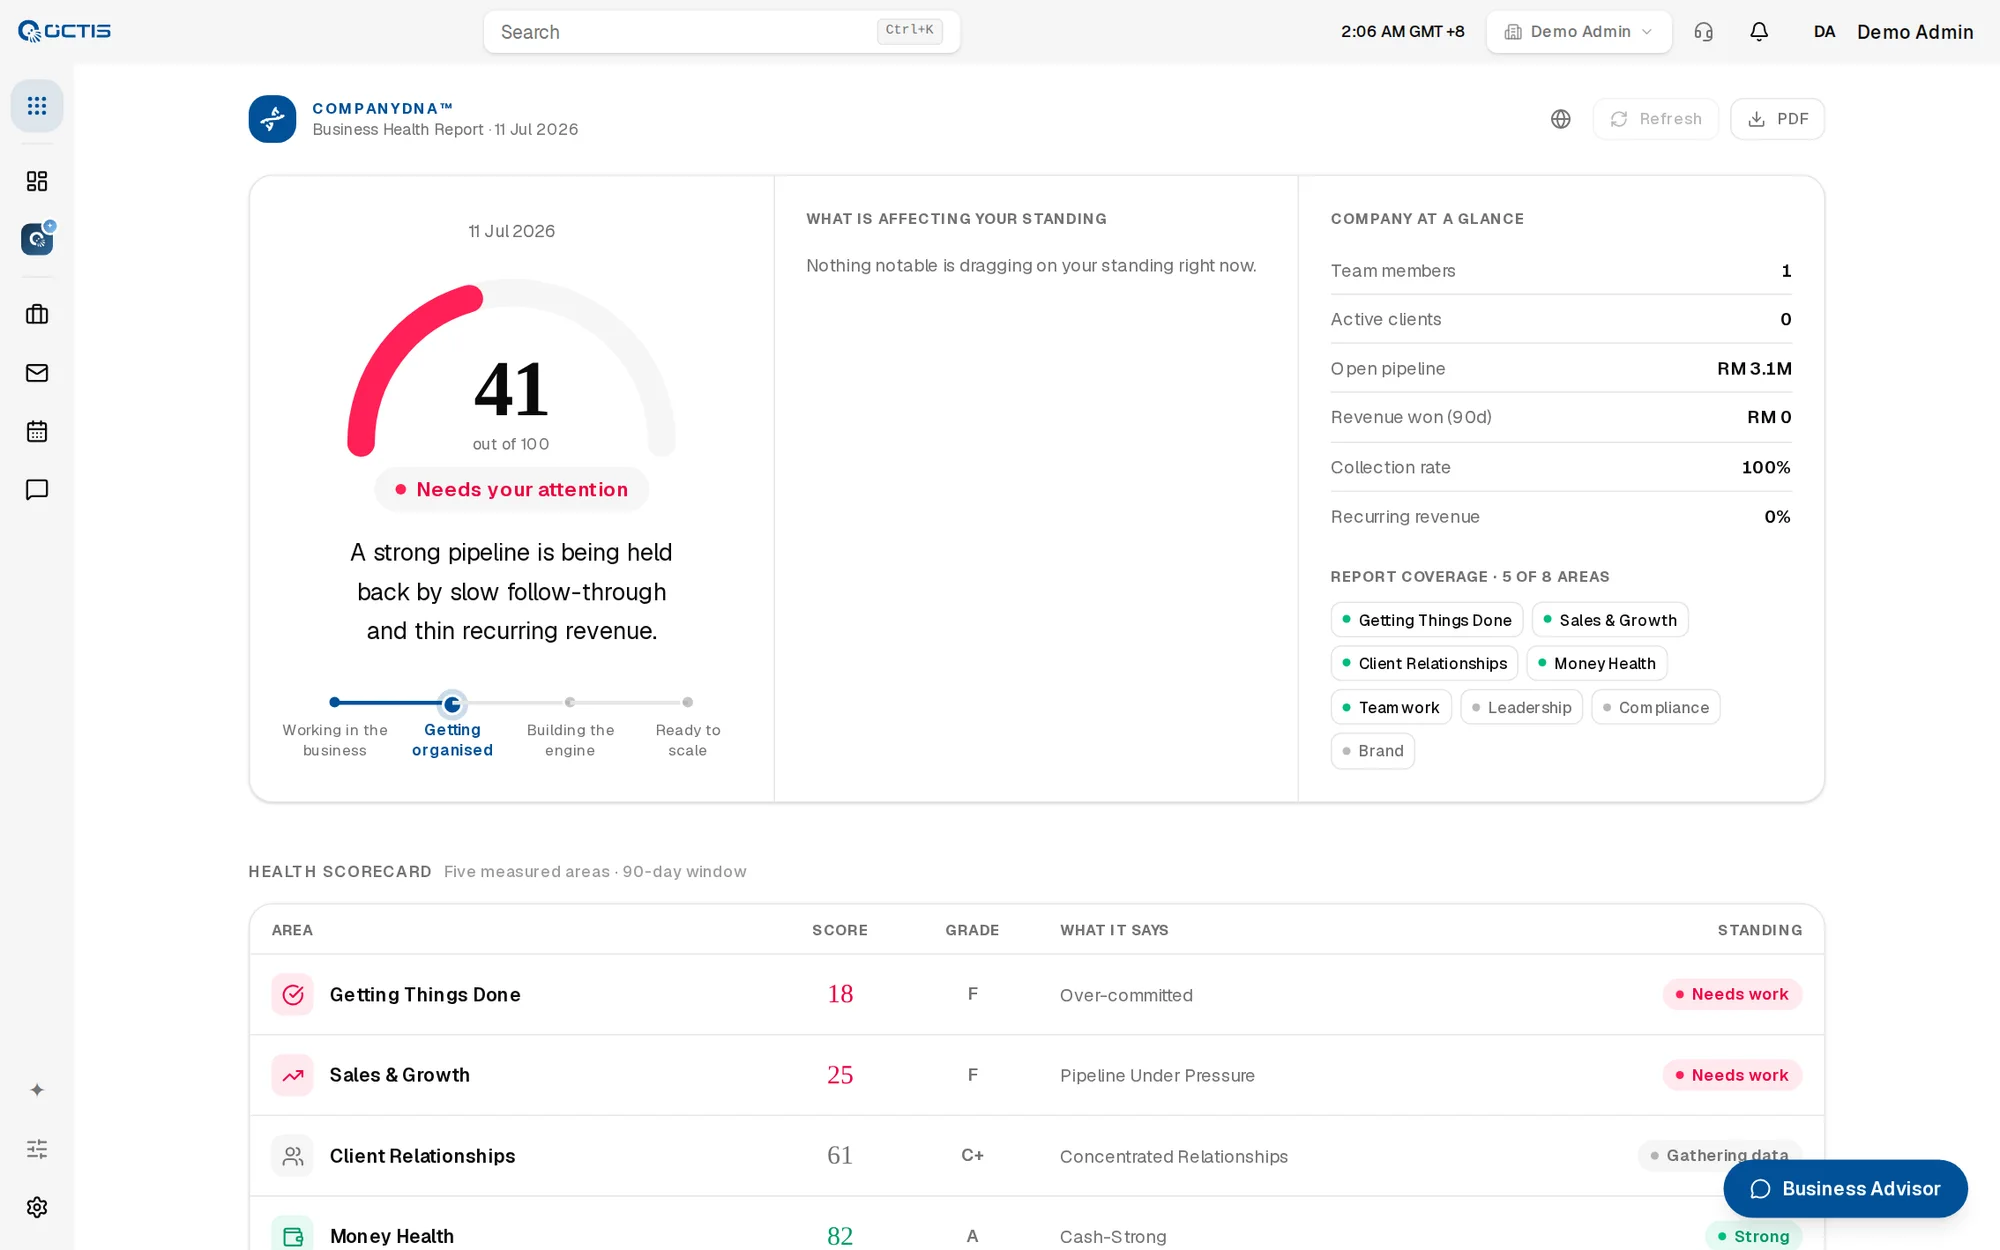
Task: Click the DA avatar initials
Action: (x=1824, y=32)
